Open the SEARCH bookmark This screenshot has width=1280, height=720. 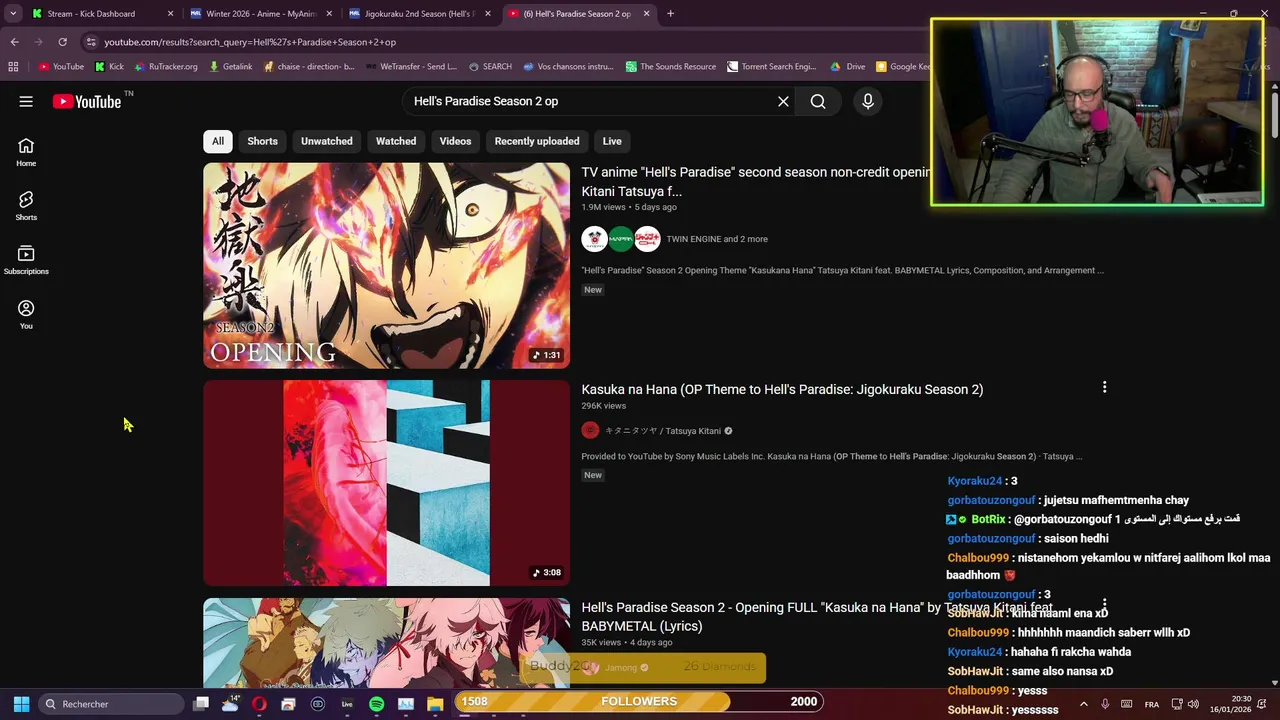pyautogui.click(x=490, y=67)
